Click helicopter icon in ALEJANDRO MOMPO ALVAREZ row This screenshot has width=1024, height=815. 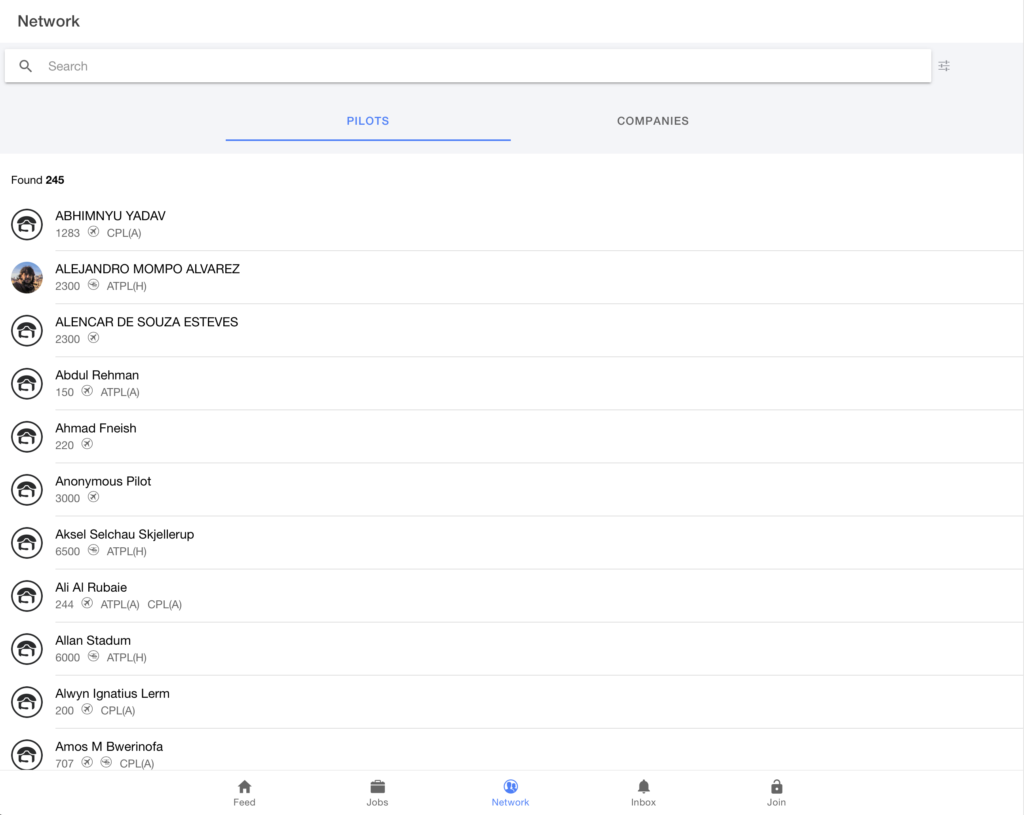93,285
